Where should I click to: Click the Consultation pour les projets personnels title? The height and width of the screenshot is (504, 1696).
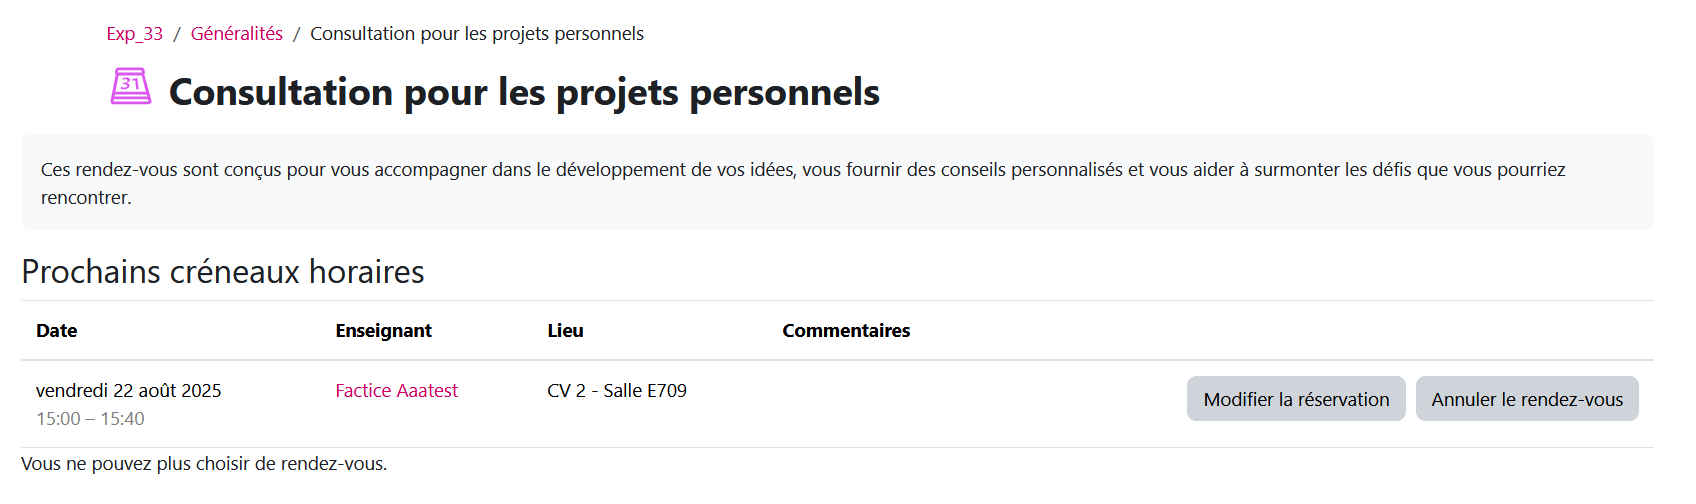[x=523, y=92]
